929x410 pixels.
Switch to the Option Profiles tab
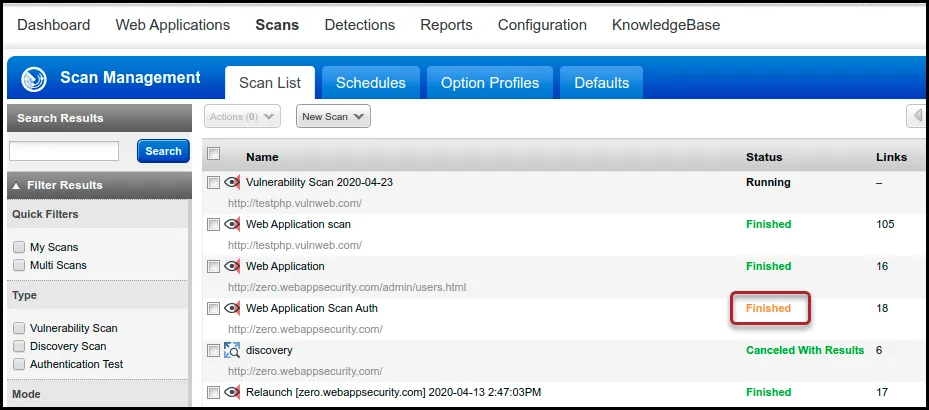[x=490, y=82]
